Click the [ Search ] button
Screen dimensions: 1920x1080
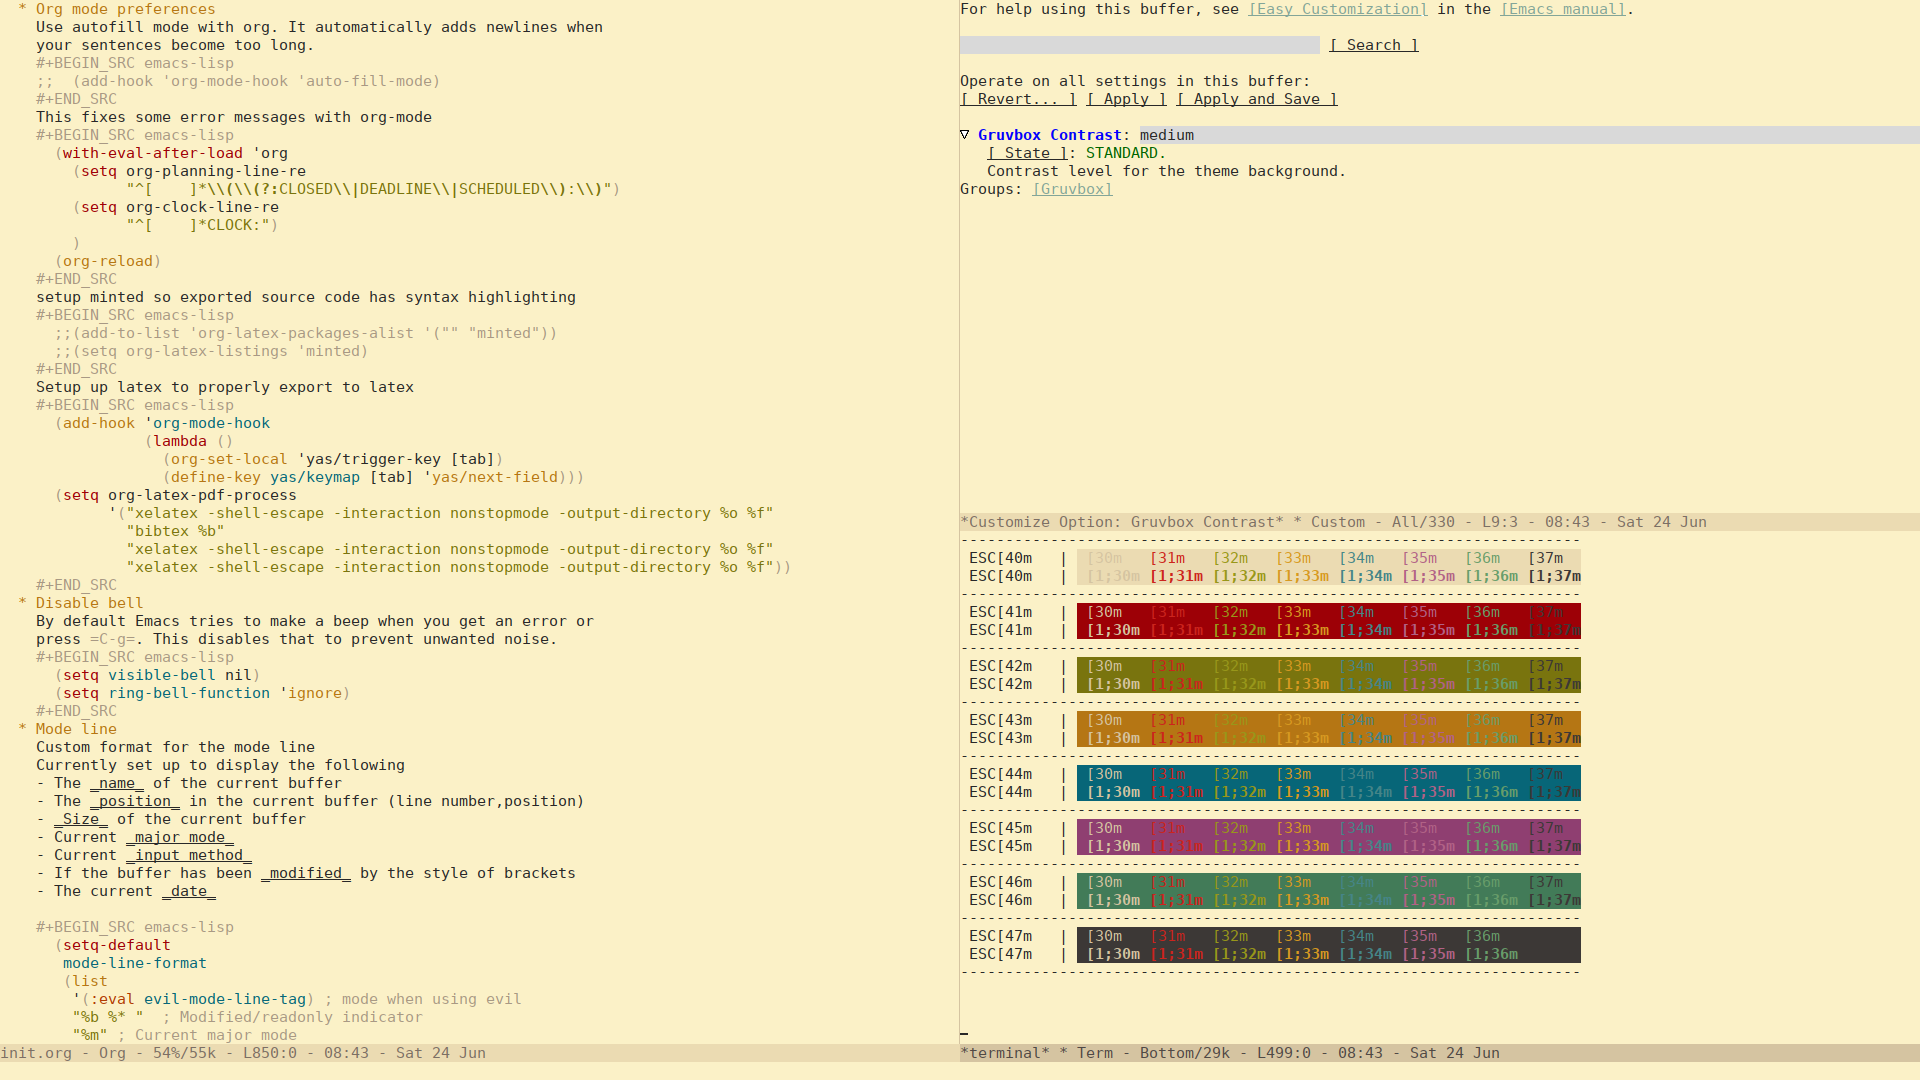pyautogui.click(x=1373, y=45)
